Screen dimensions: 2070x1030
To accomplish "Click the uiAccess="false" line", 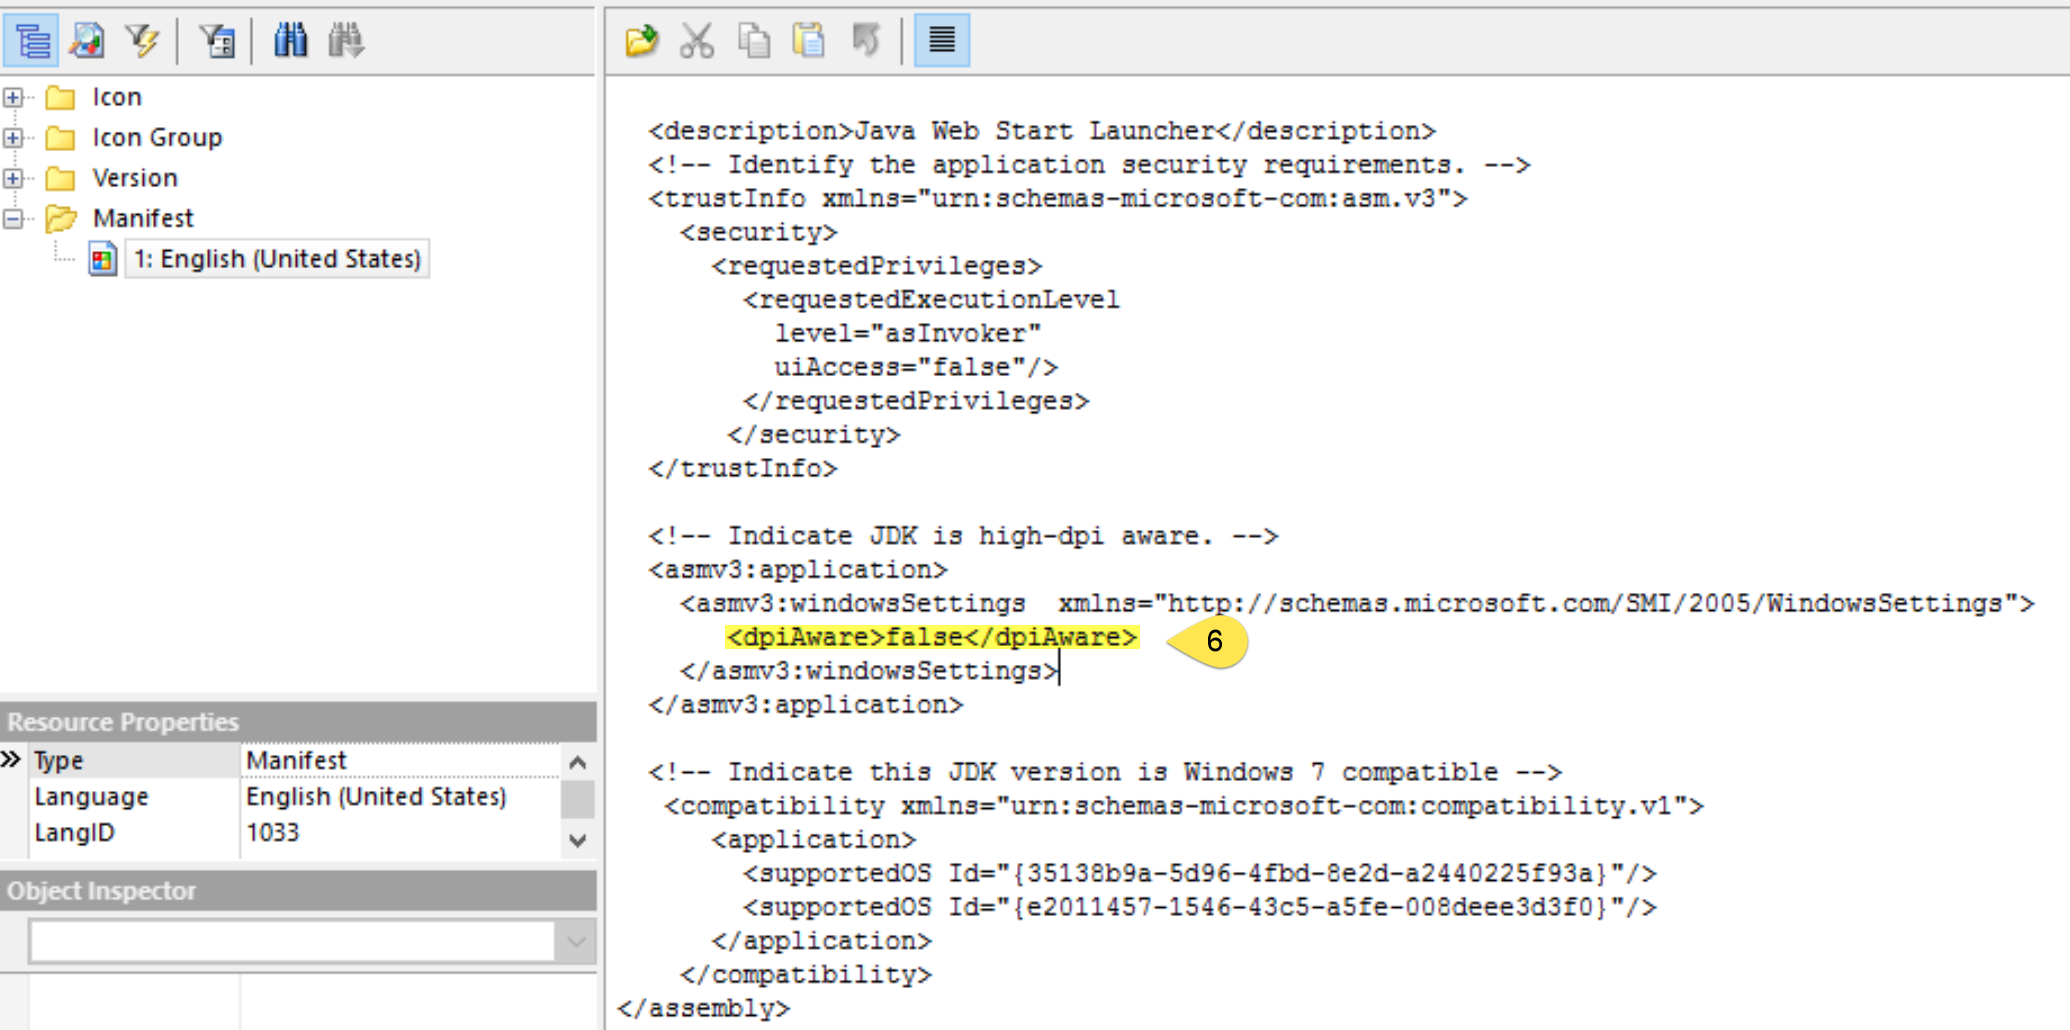I will 916,367.
